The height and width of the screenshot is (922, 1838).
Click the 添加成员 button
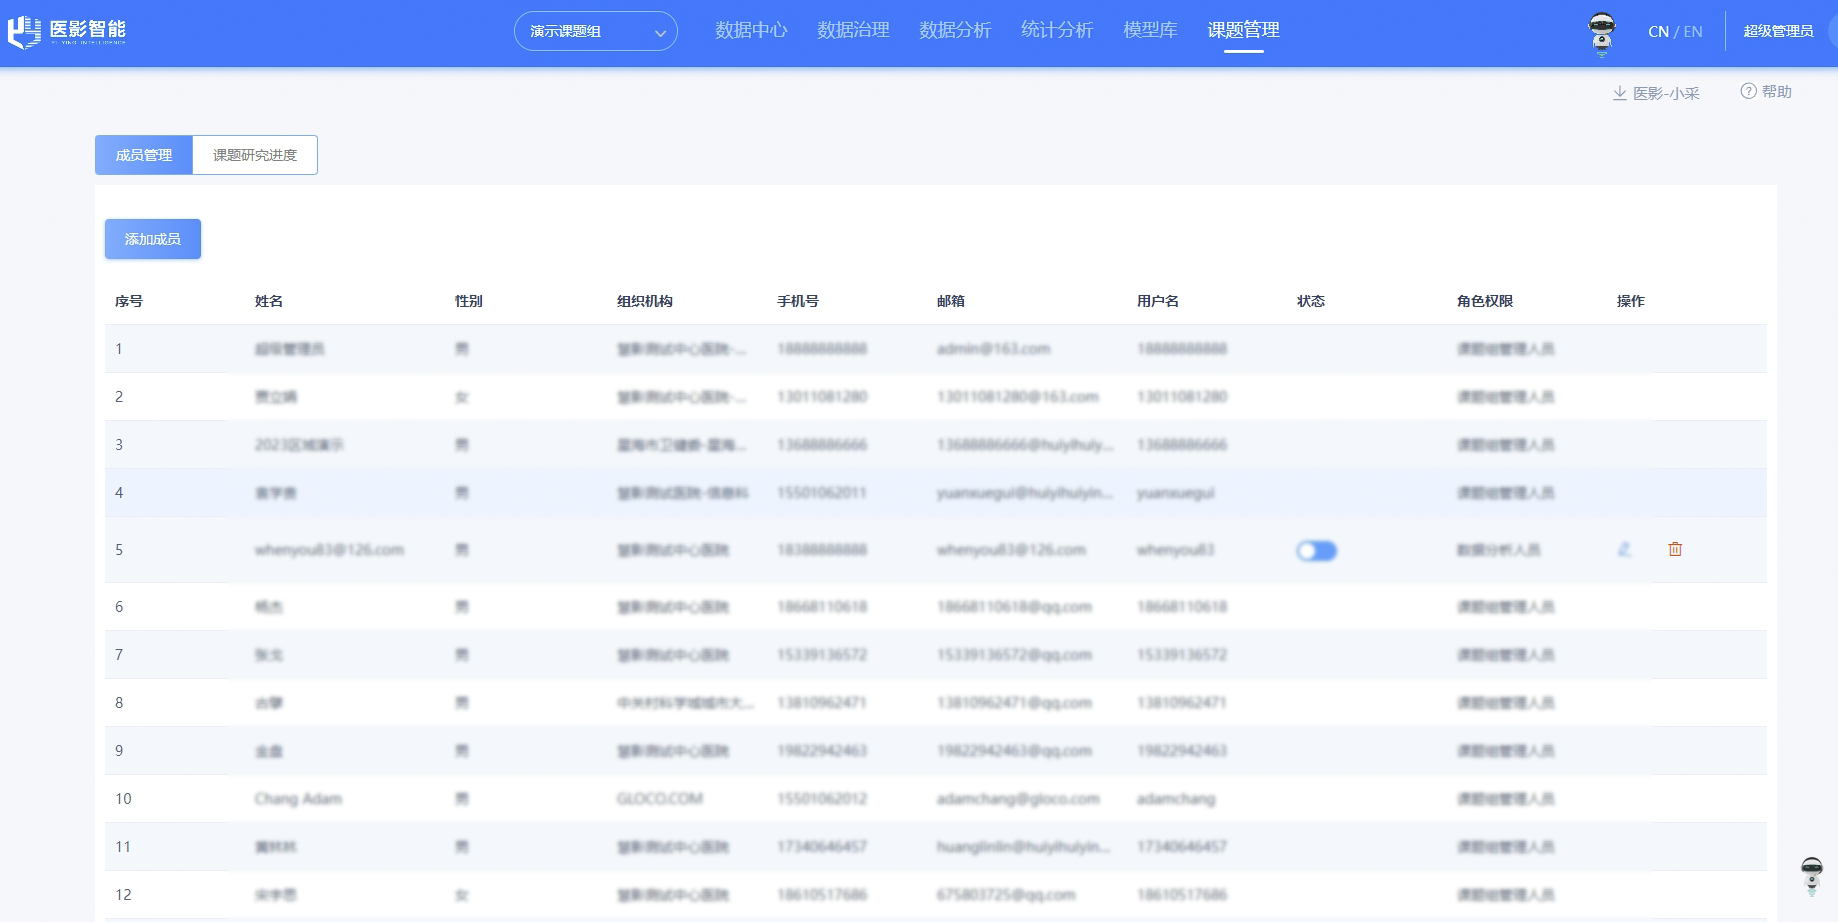tap(153, 239)
